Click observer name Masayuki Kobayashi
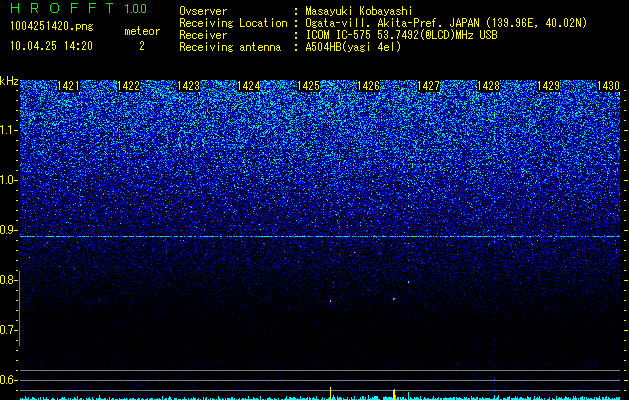Image resolution: width=629 pixels, height=400 pixels. click(x=359, y=12)
